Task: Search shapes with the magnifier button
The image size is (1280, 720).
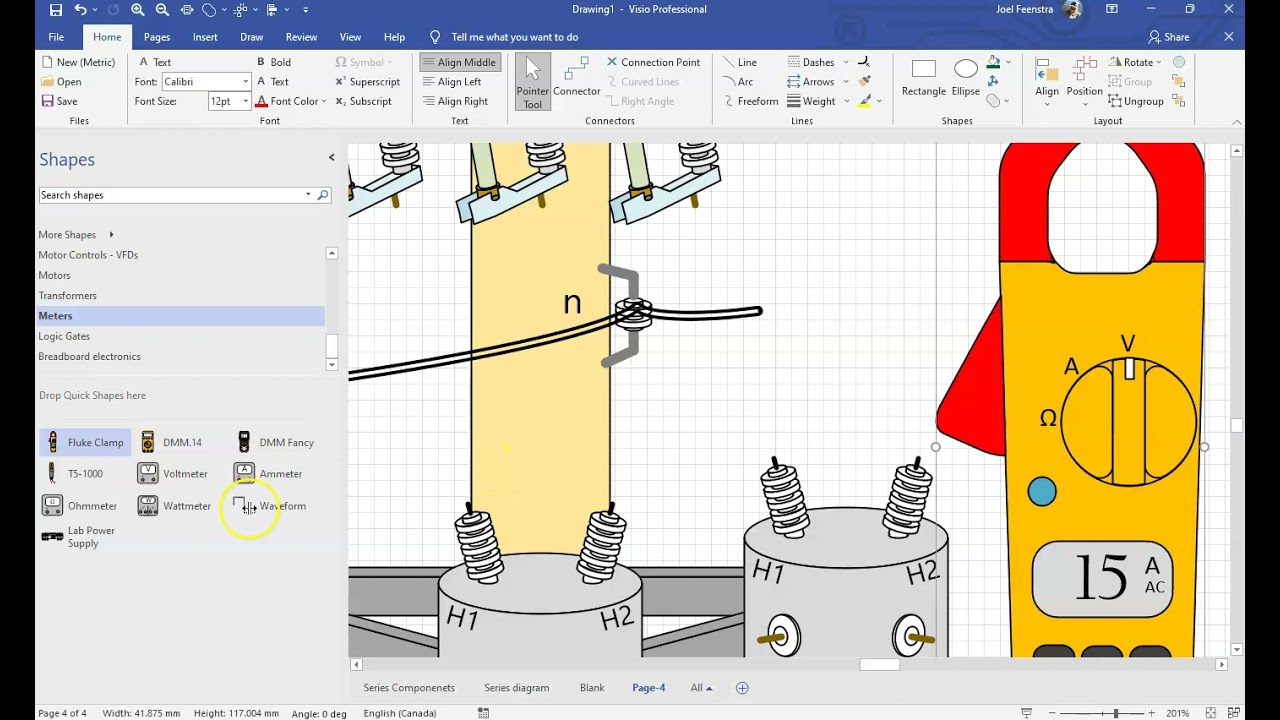Action: (x=323, y=195)
